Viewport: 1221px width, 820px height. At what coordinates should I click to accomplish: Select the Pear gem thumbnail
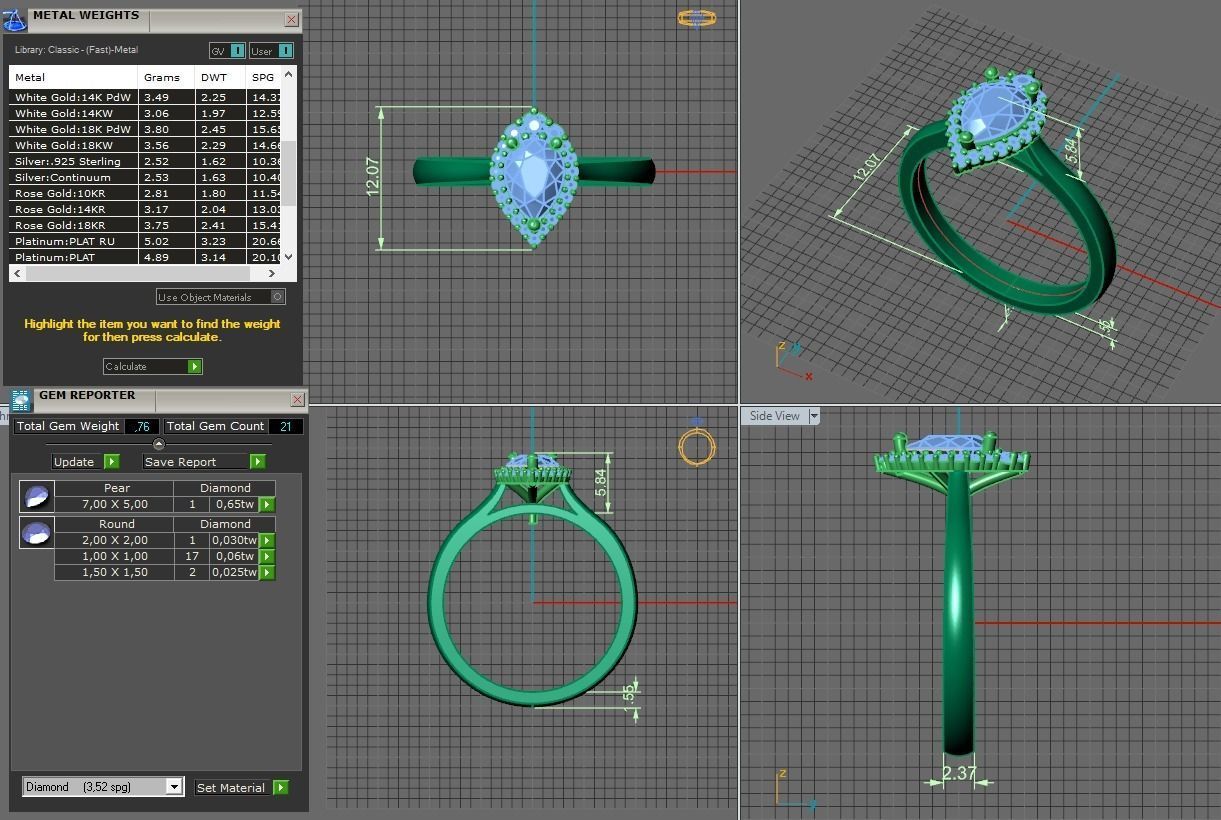tap(37, 496)
